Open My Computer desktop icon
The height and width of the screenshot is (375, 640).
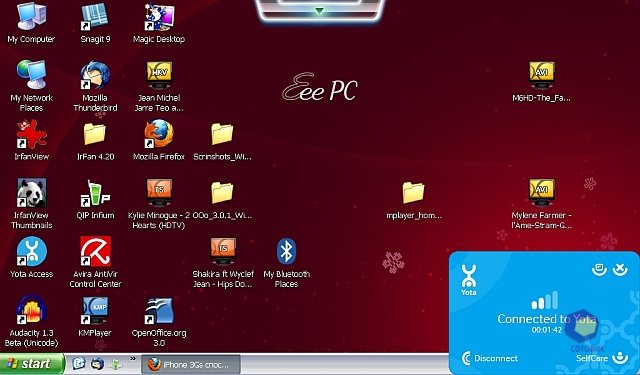31,22
